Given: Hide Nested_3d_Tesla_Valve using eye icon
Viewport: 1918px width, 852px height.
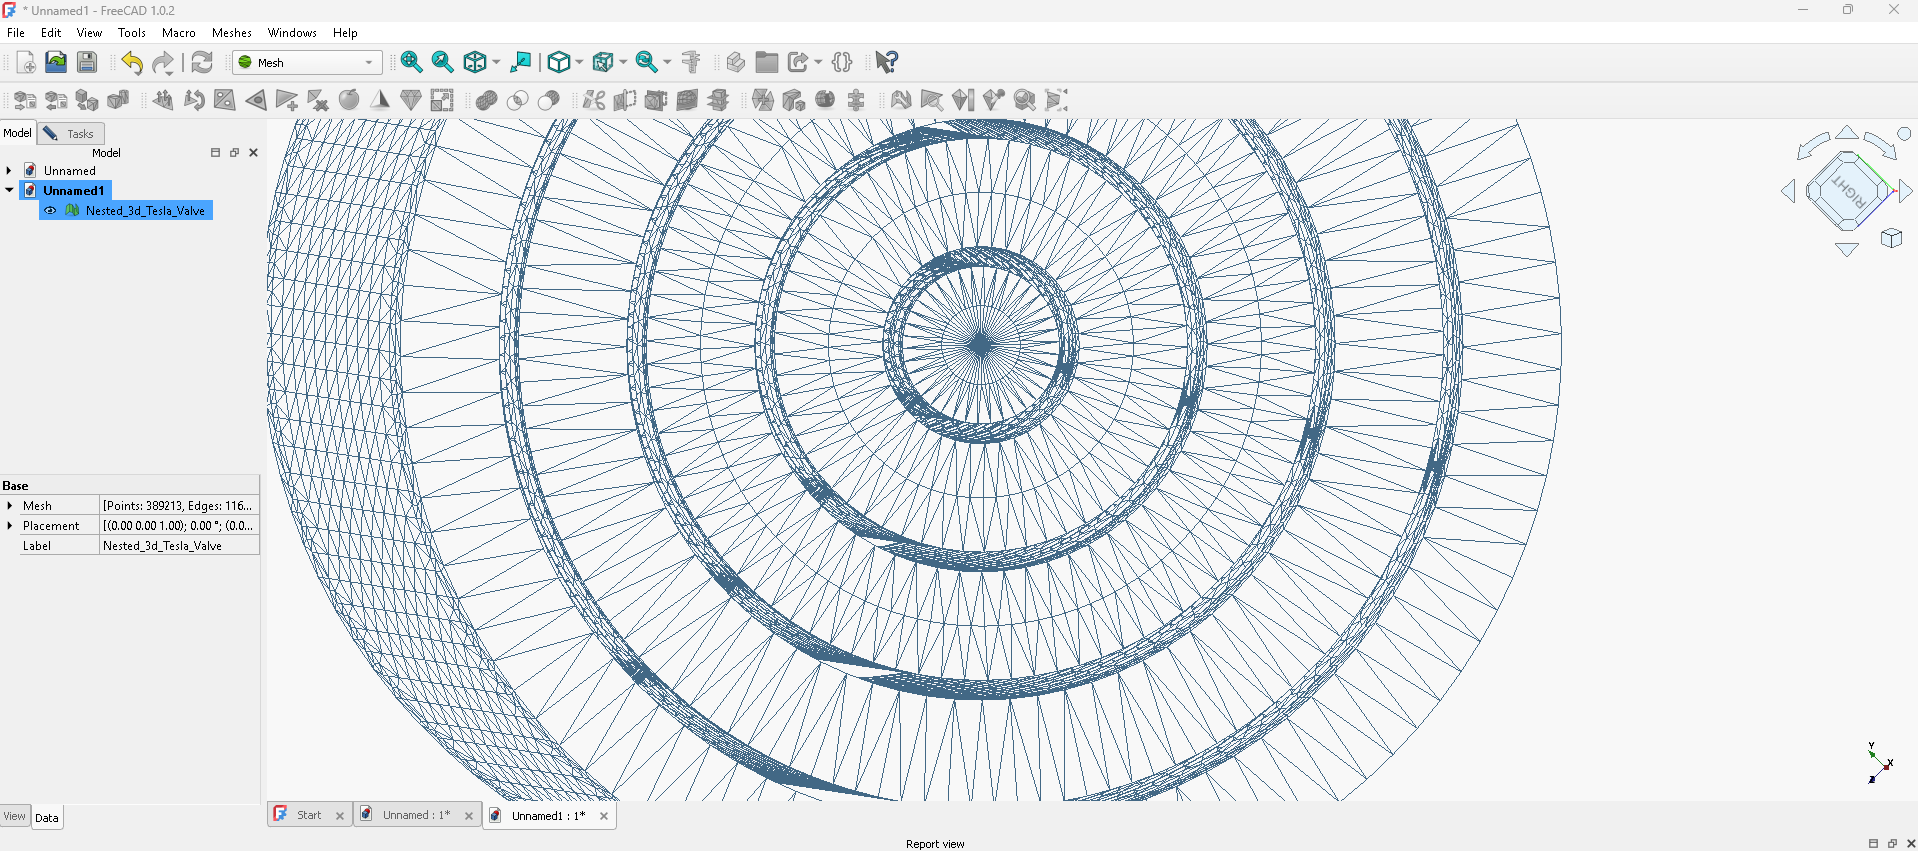Looking at the screenshot, I should pyautogui.click(x=51, y=211).
